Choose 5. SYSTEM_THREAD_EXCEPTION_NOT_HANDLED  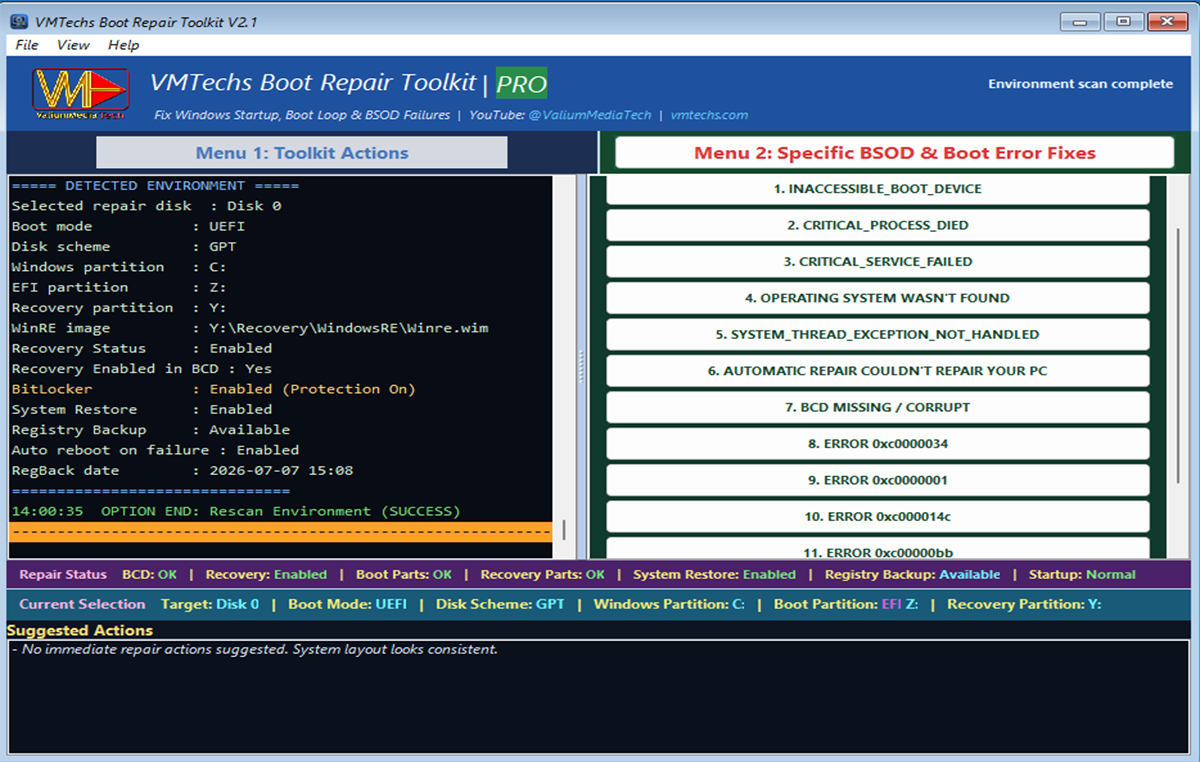[x=878, y=334]
